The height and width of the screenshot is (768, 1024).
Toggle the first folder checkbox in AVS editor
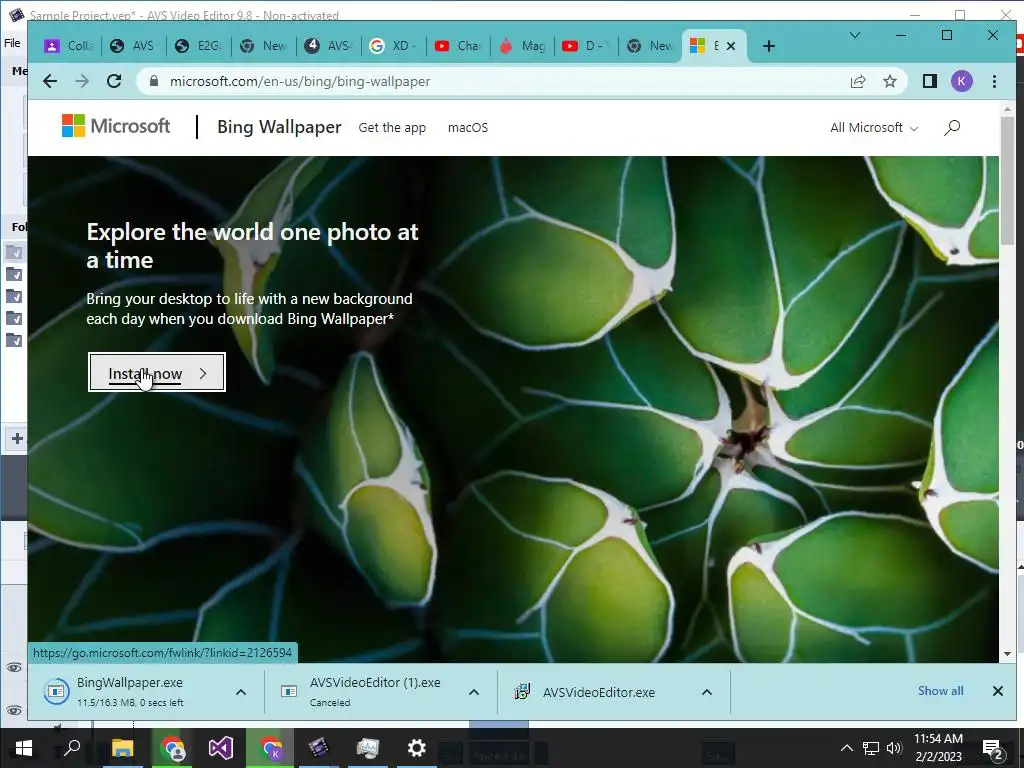(14, 251)
